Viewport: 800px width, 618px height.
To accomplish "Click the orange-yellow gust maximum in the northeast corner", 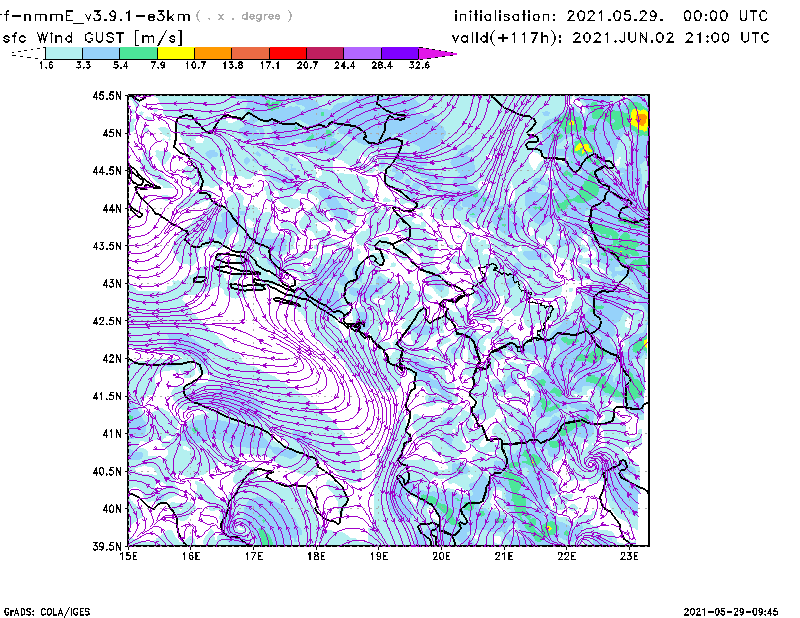I will (639, 119).
